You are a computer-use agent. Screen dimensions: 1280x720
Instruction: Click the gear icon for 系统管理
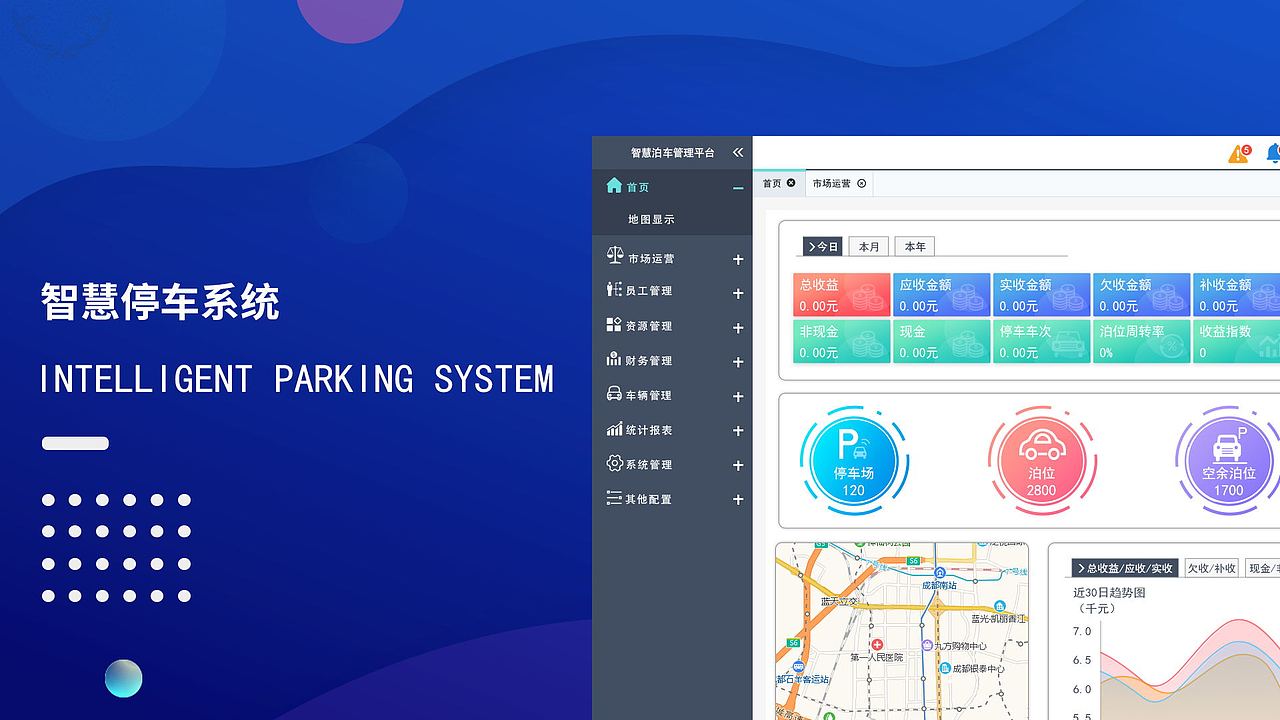coord(615,463)
